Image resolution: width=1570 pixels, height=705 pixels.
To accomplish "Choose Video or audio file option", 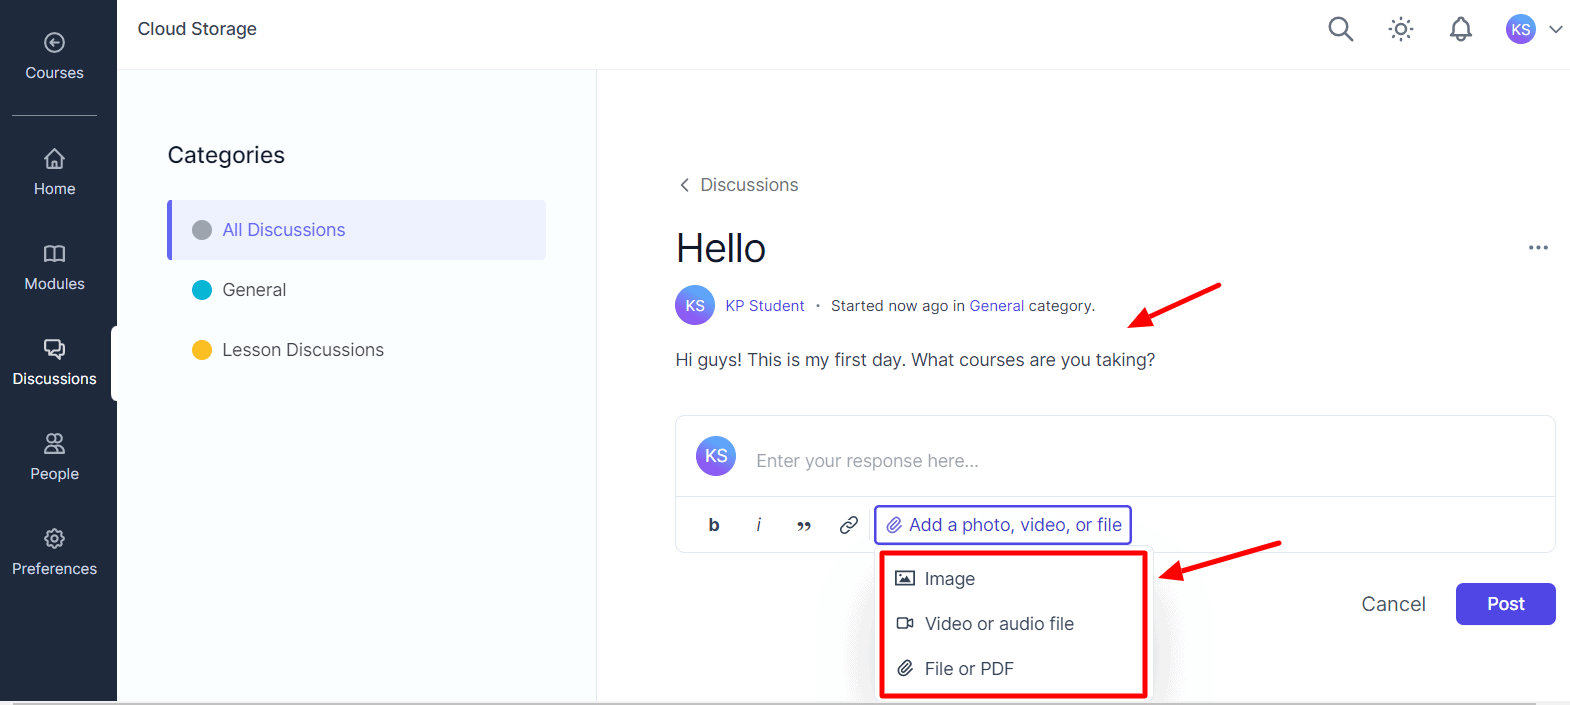I will pos(998,624).
